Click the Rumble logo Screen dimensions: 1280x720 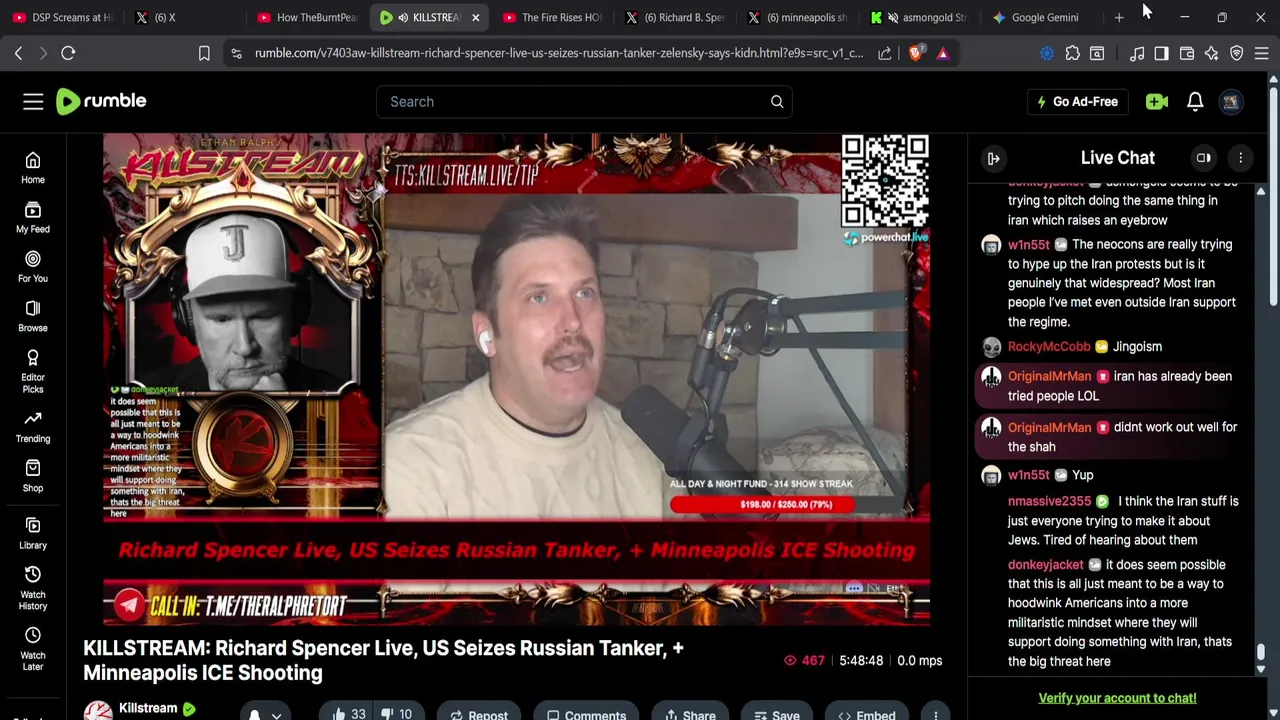pyautogui.click(x=101, y=101)
